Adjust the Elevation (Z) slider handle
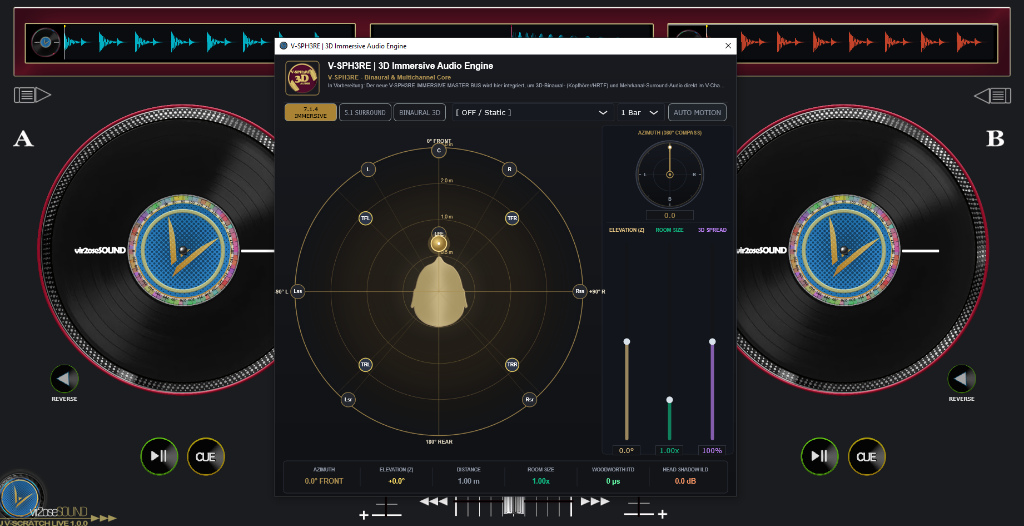Screen dimensions: 1024x526 627,342
